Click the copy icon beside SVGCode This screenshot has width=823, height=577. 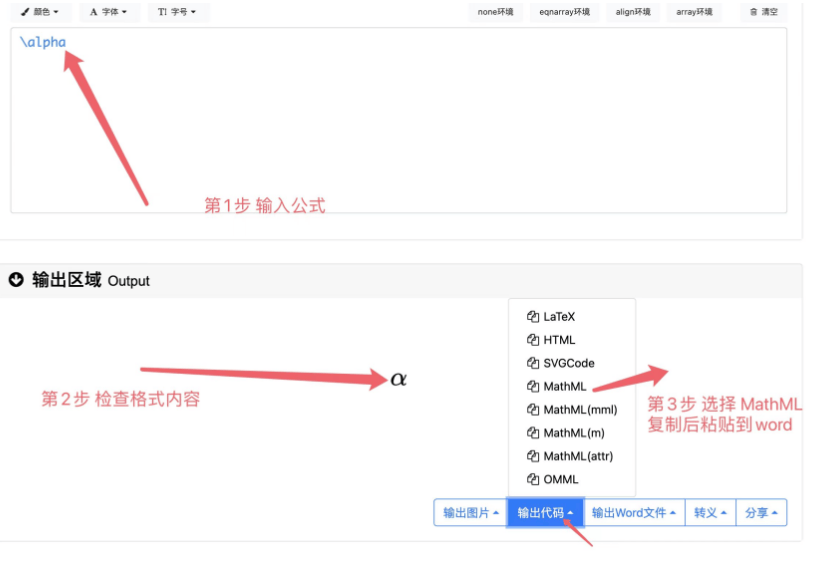click(533, 363)
